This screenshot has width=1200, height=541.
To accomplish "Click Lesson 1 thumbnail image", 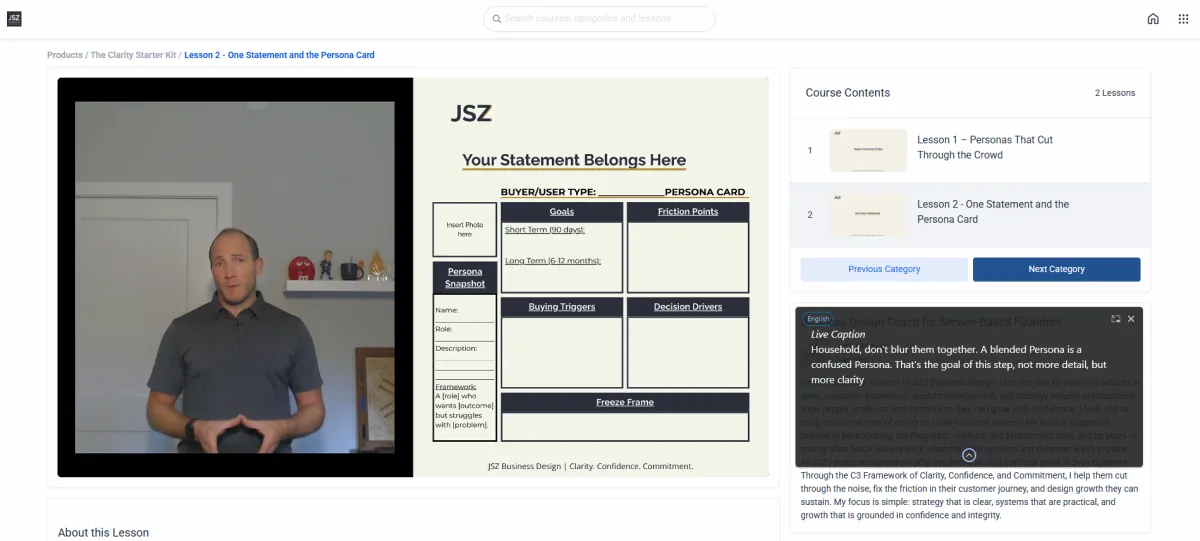I will tap(868, 150).
